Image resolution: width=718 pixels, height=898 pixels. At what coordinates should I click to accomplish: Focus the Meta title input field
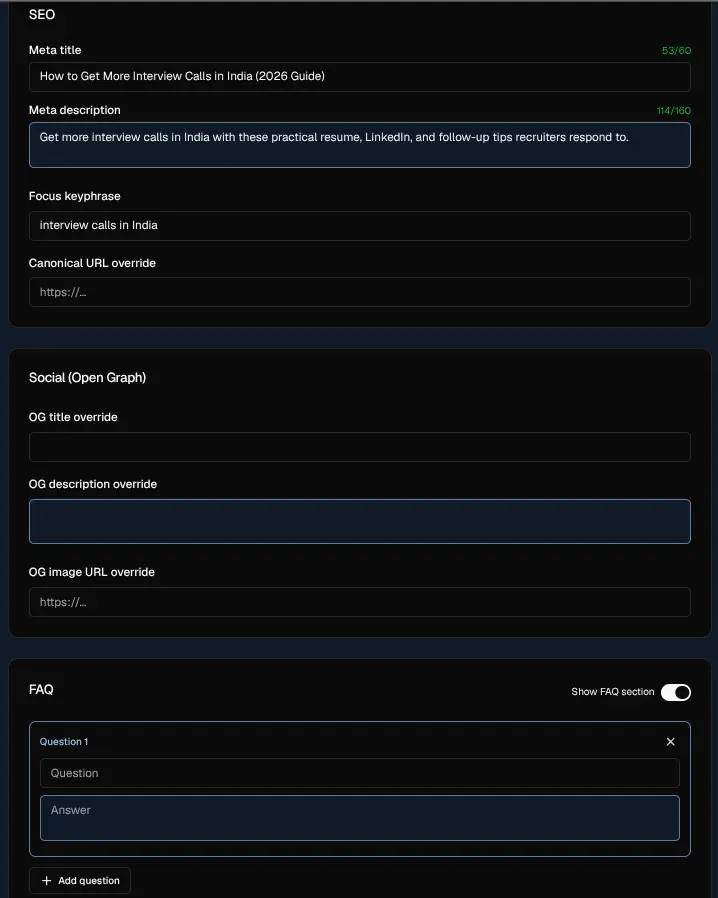pos(360,77)
